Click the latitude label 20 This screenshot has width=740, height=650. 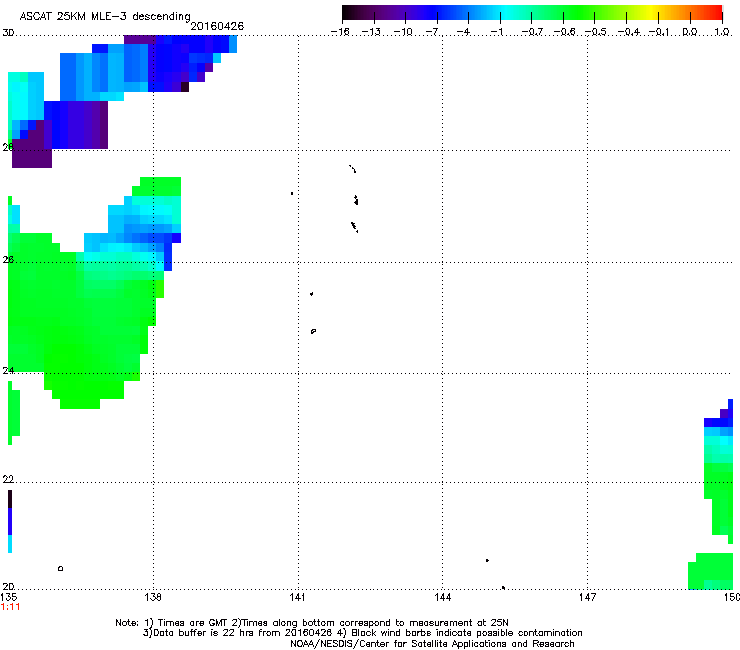click(x=8, y=586)
